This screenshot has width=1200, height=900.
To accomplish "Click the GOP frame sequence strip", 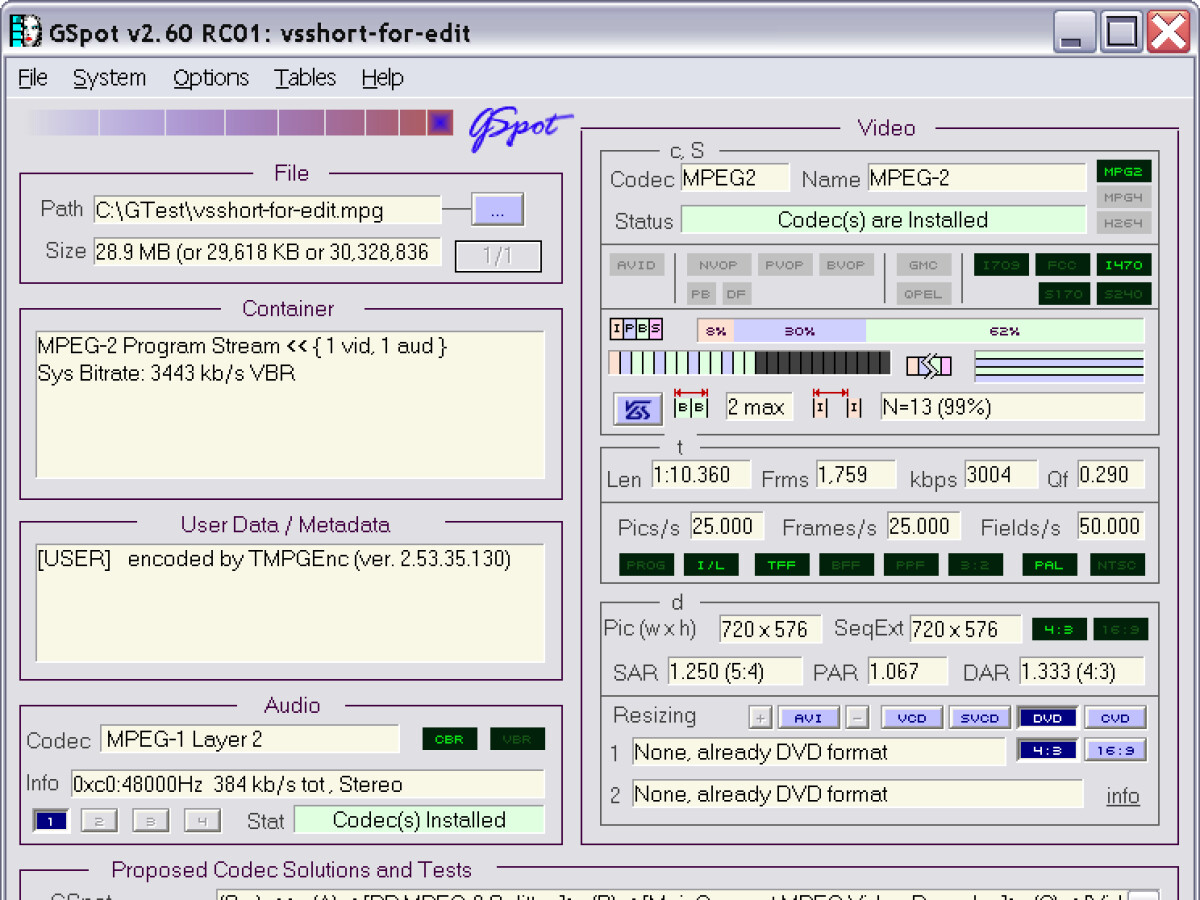I will click(749, 363).
